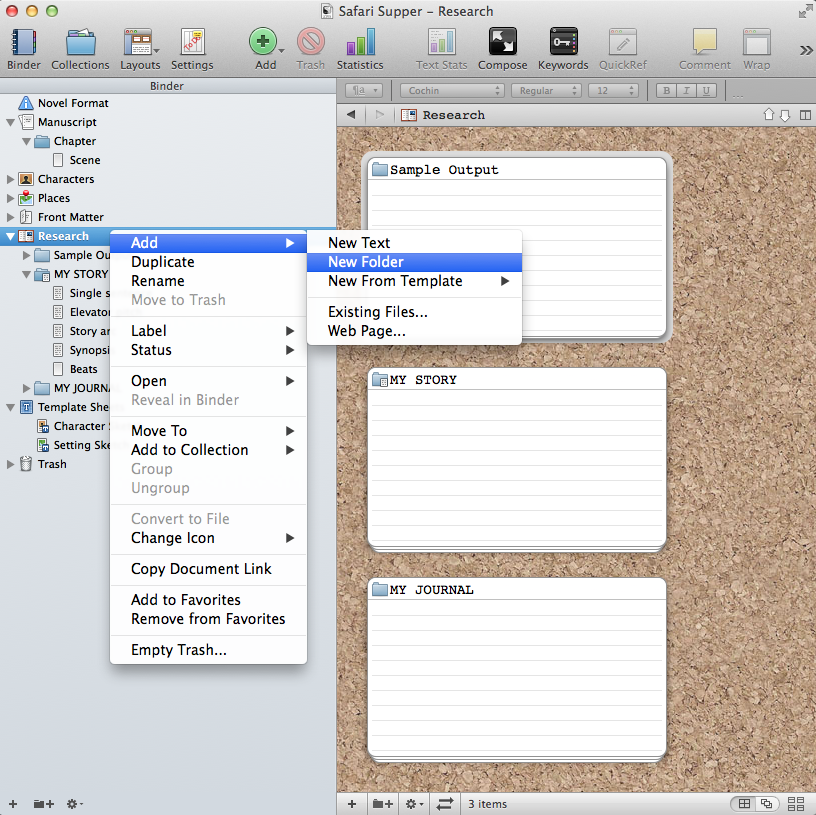Open the gear menu in editor footer
816x815 pixels.
(x=414, y=804)
